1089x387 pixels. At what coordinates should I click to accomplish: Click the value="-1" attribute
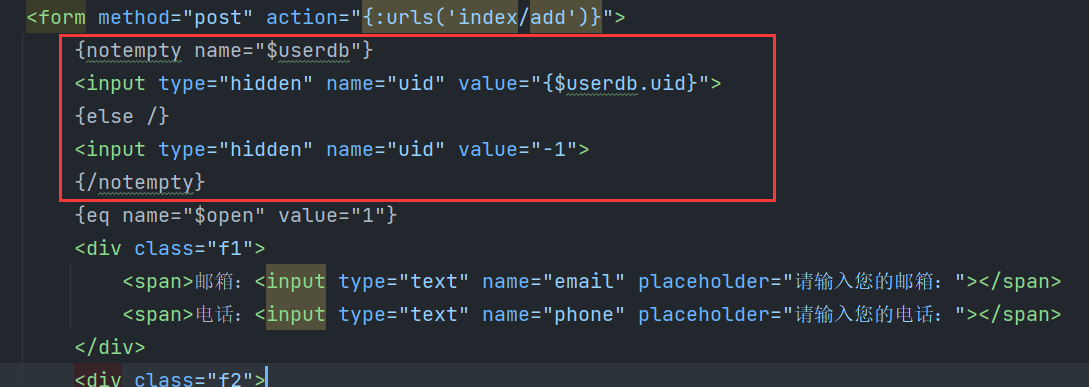coord(517,149)
